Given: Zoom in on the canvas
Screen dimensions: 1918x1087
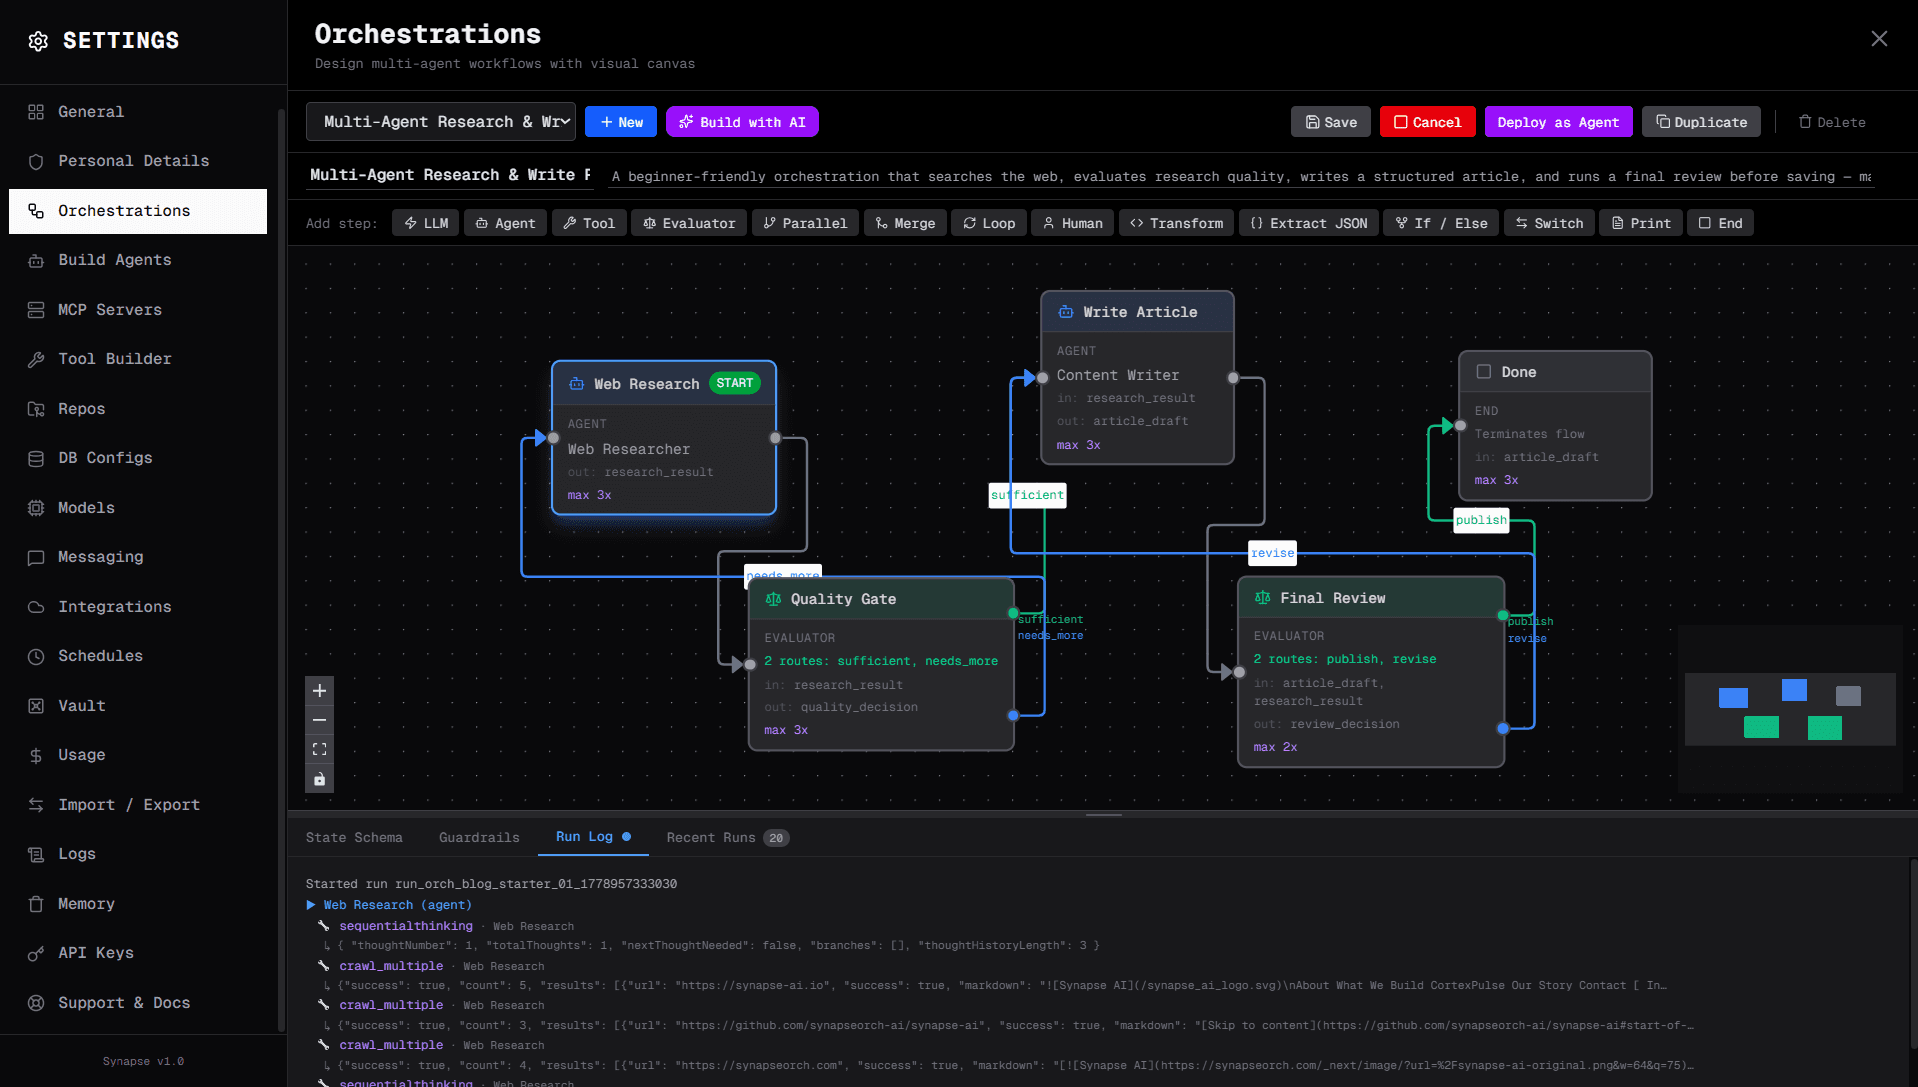Looking at the screenshot, I should coord(320,691).
